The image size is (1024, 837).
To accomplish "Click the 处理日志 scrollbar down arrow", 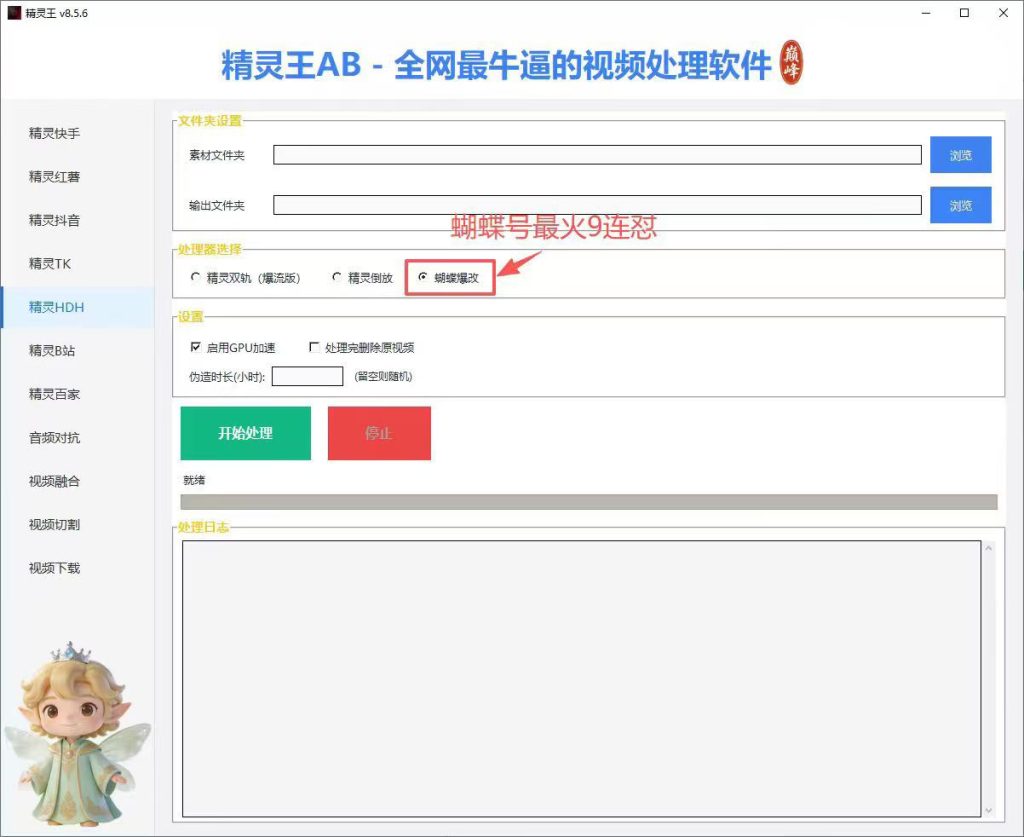I will pyautogui.click(x=988, y=810).
